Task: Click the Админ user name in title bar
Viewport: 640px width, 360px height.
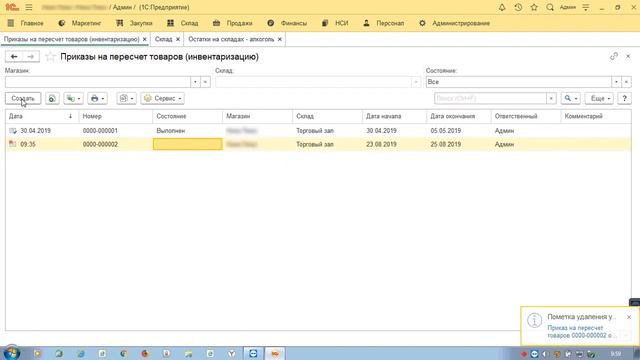Action: [x=567, y=7]
